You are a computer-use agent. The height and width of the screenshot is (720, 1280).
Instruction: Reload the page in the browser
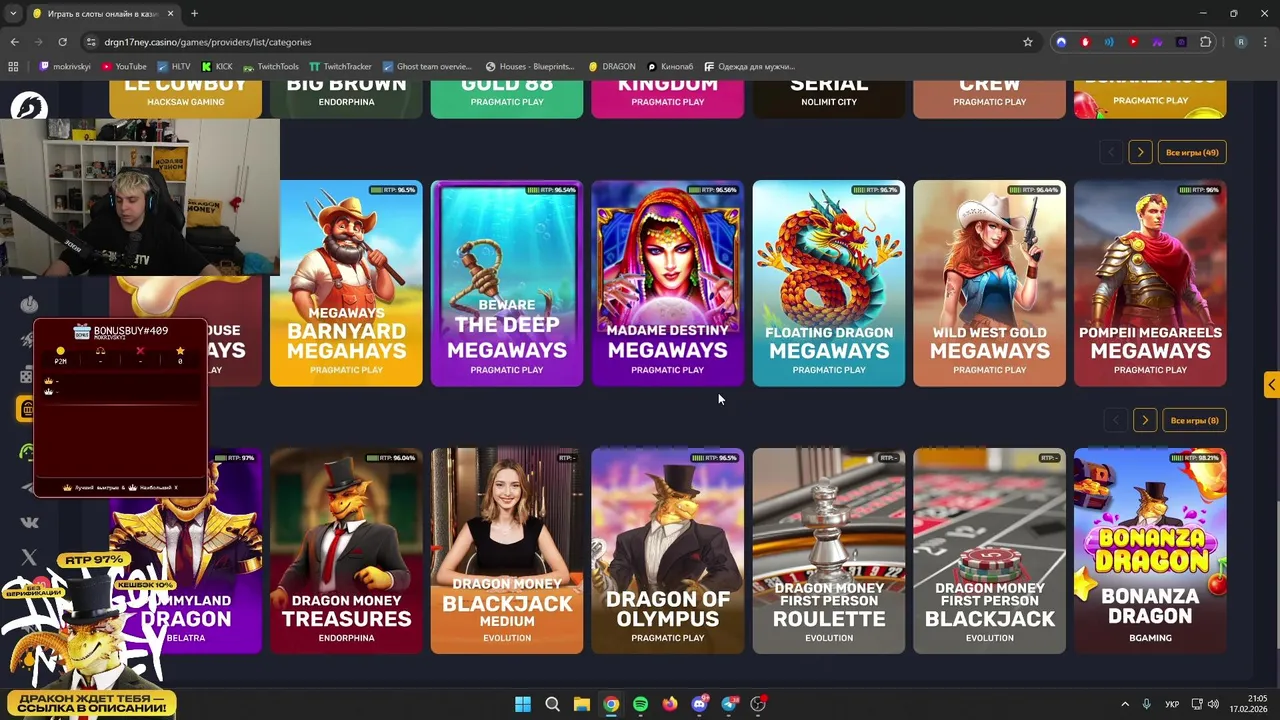(x=62, y=42)
